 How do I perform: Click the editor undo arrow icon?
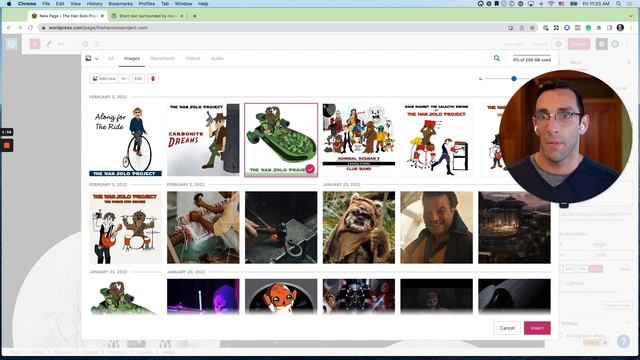tap(61, 44)
